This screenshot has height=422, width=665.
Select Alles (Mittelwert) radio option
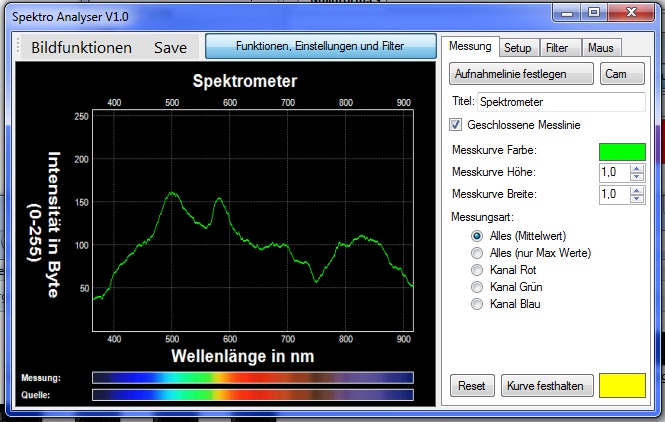pyautogui.click(x=477, y=235)
